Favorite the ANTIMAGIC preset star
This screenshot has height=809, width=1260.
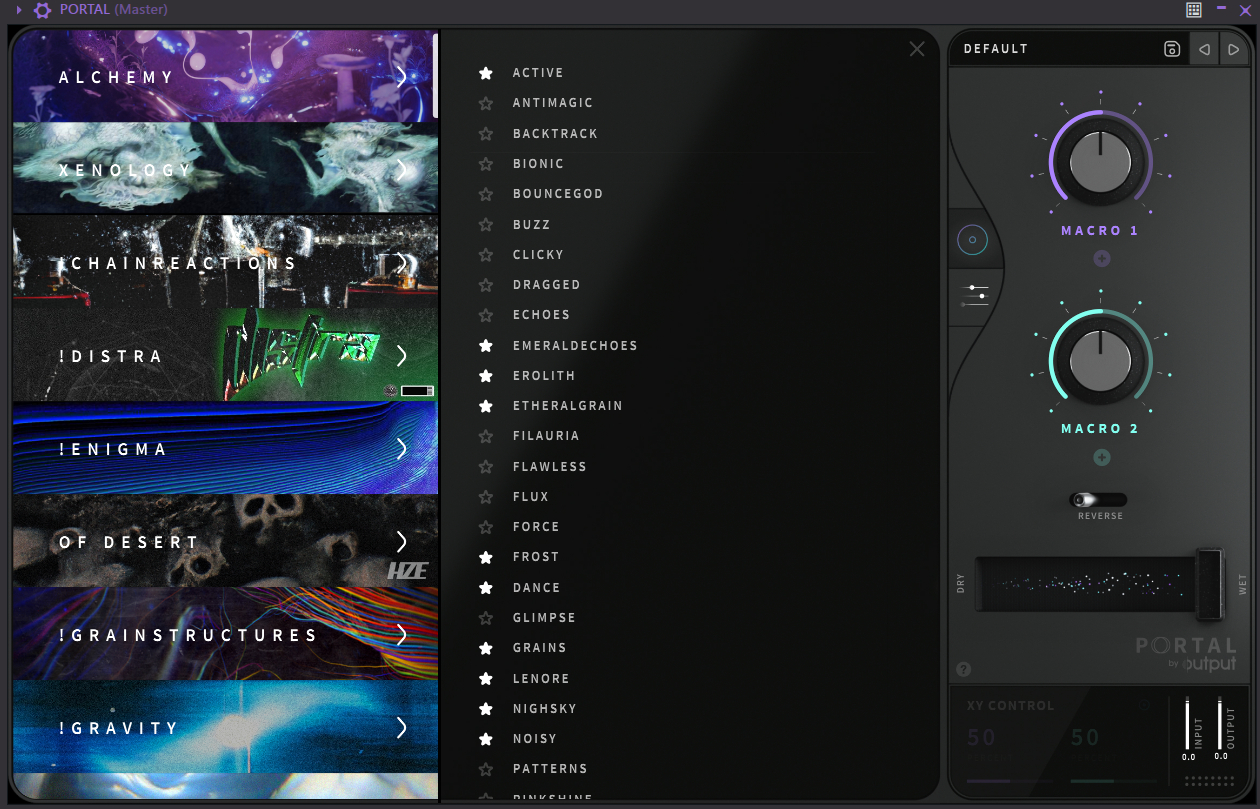coord(486,103)
